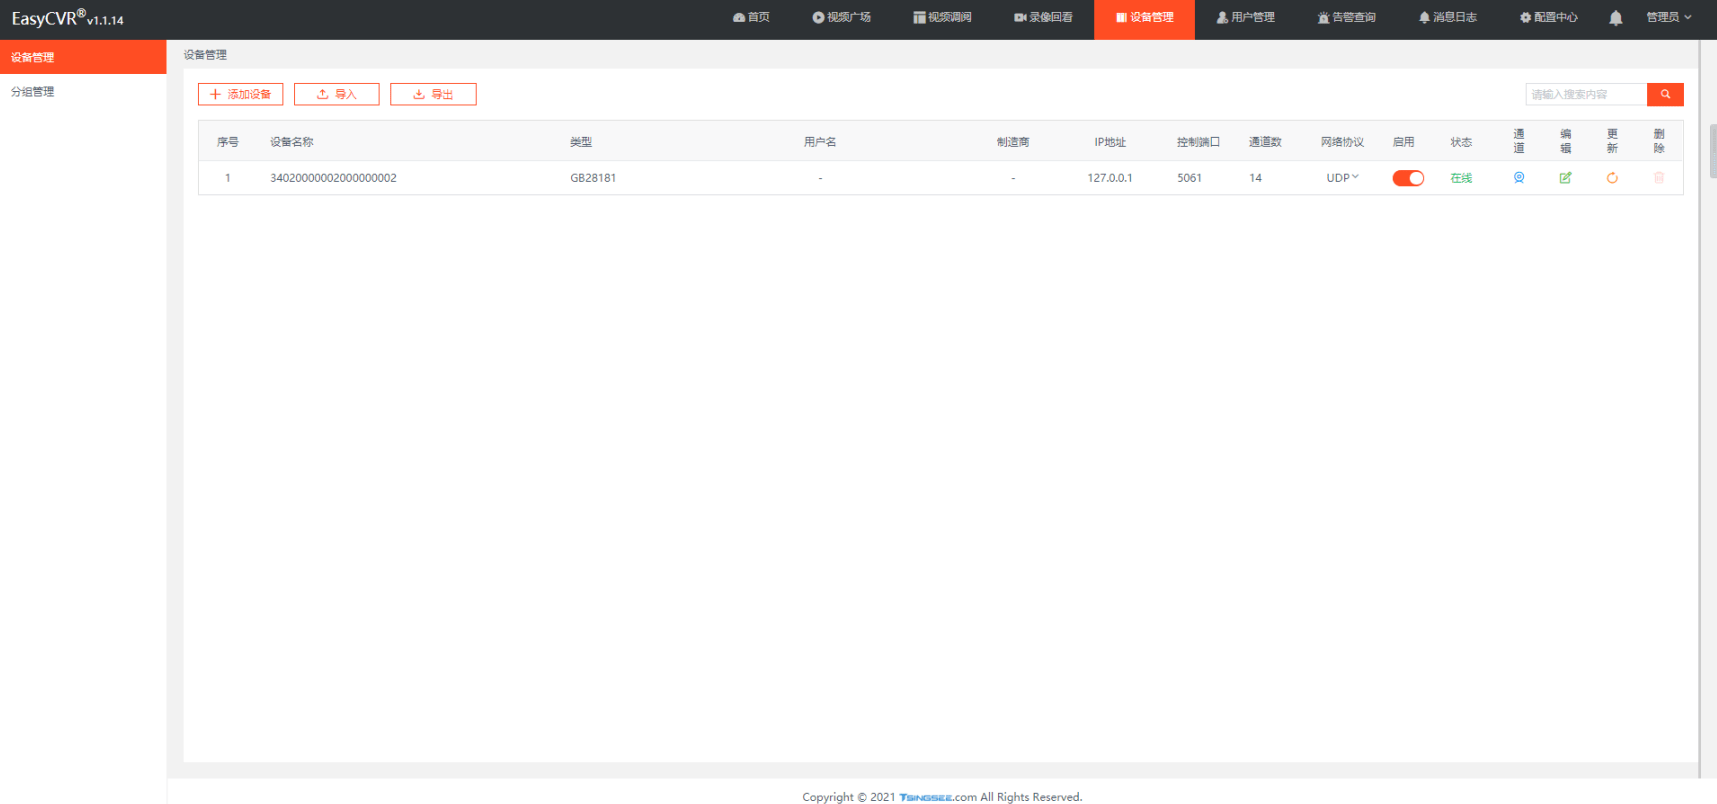Open the 管理员 user dropdown menu
Viewport: 1717px width, 804px height.
(x=1668, y=18)
